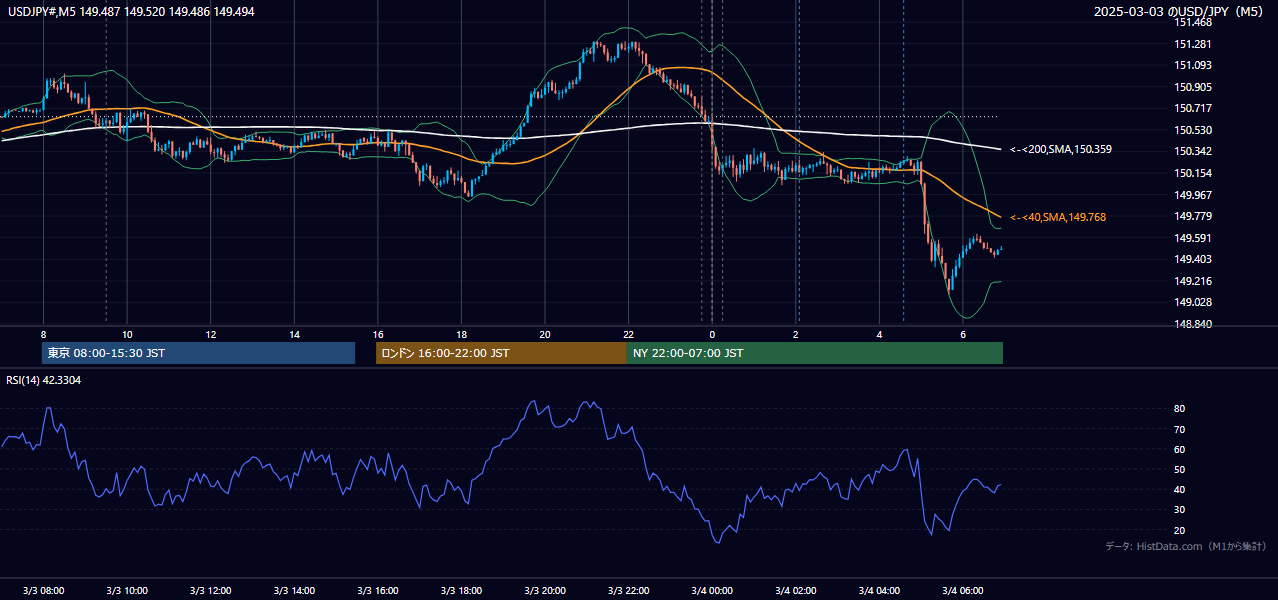Click the RSI 30 level label
This screenshot has width=1278, height=600.
(1180, 510)
